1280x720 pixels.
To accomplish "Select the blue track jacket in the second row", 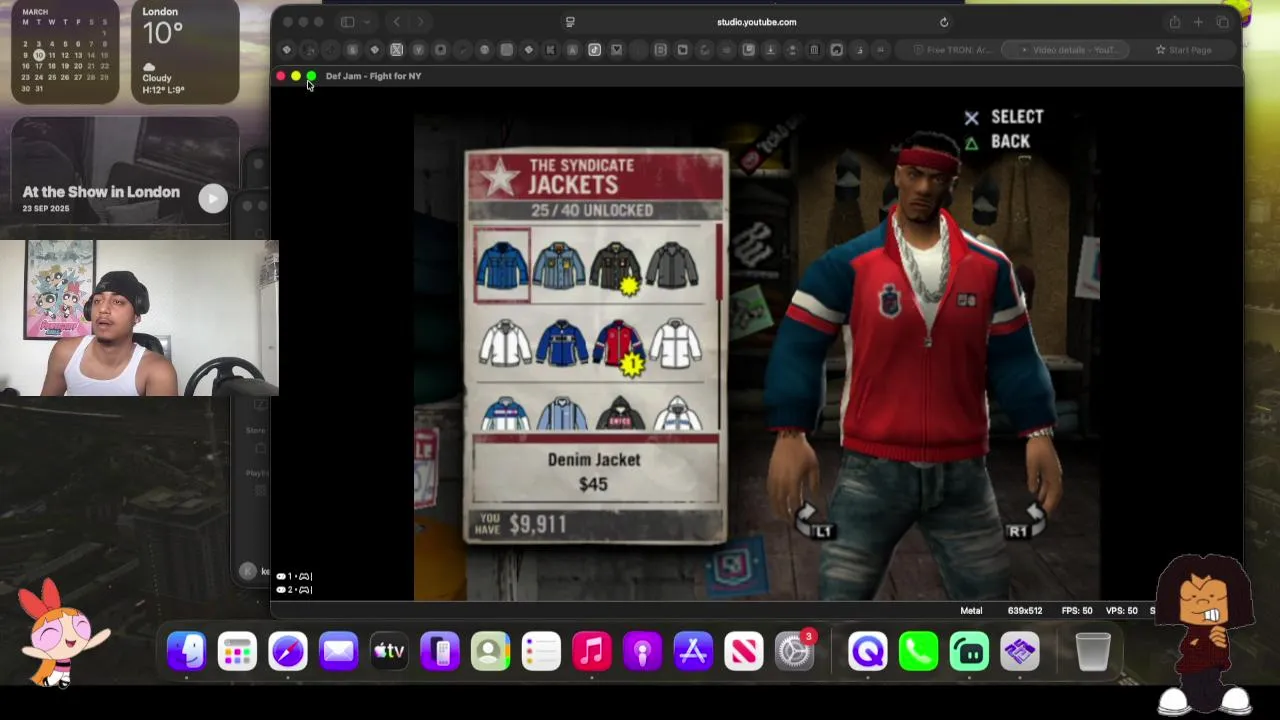I will pyautogui.click(x=561, y=343).
